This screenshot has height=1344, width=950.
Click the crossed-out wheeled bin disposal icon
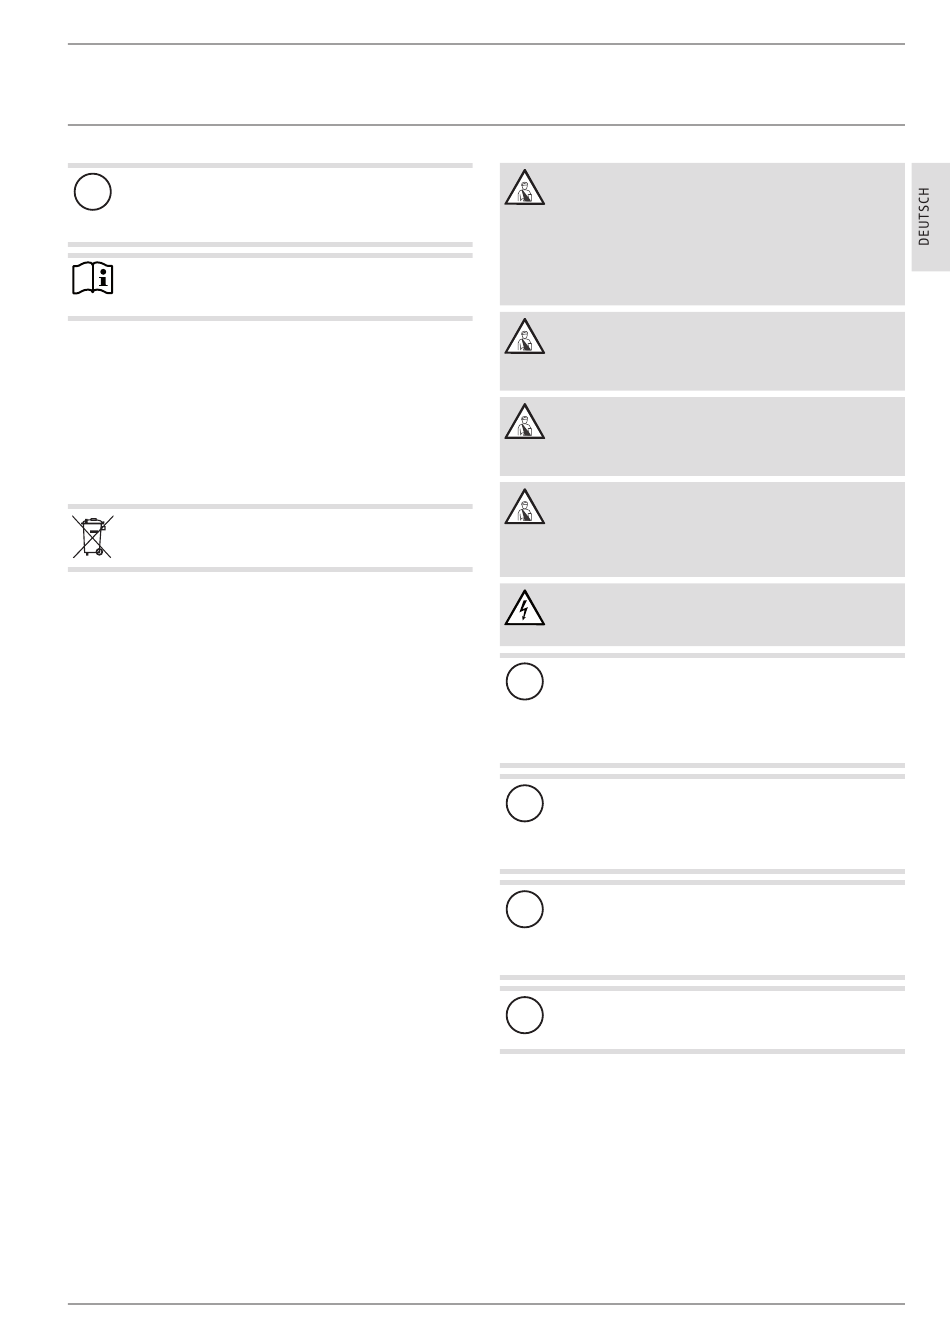point(92,536)
